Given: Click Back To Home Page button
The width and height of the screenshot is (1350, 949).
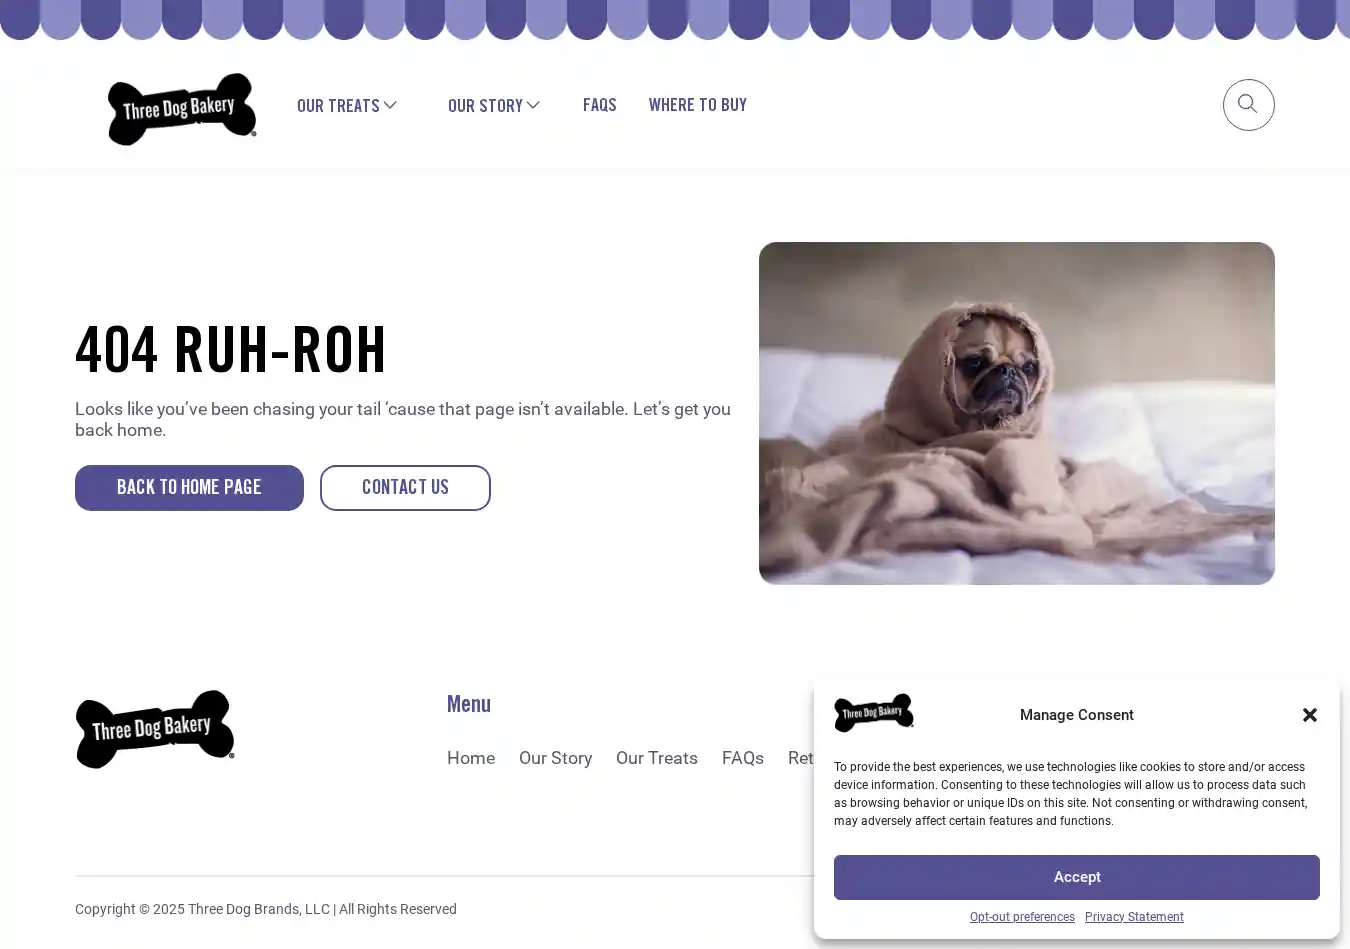Looking at the screenshot, I should click(x=189, y=488).
